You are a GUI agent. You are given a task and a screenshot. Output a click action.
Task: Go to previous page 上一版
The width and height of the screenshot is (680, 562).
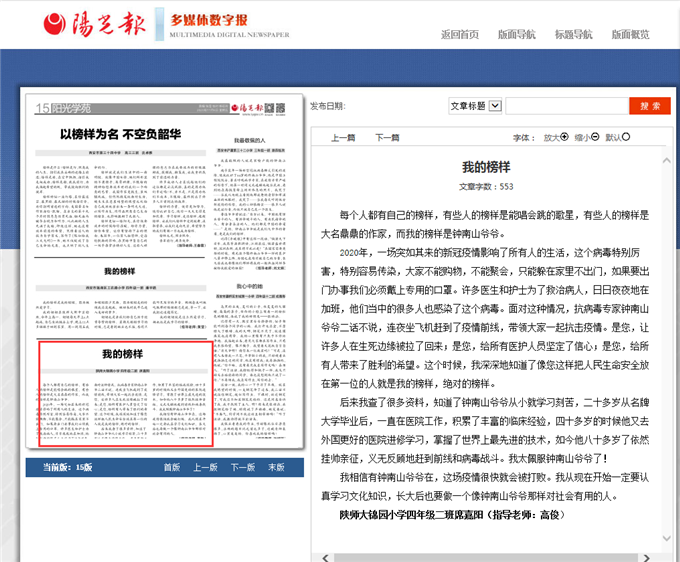pos(205,467)
